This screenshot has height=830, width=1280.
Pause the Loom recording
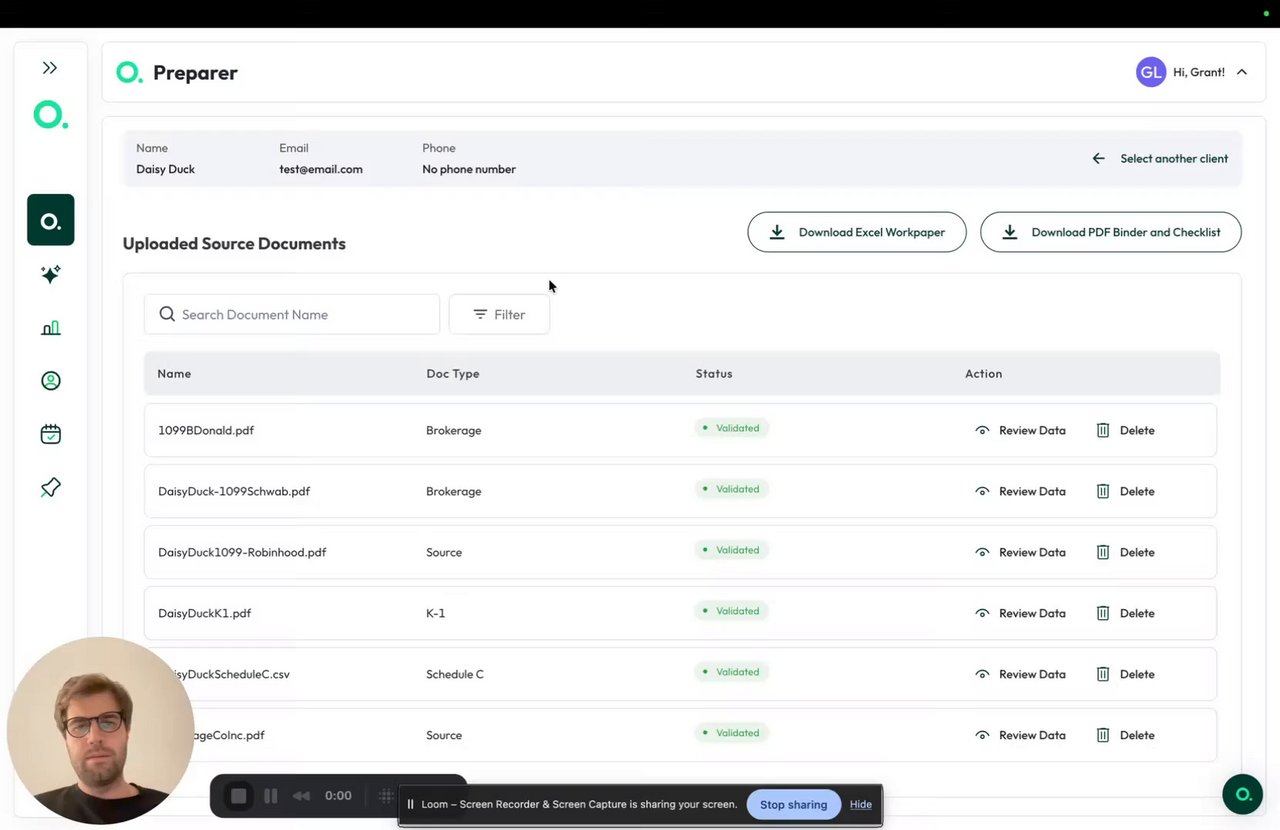click(x=270, y=796)
